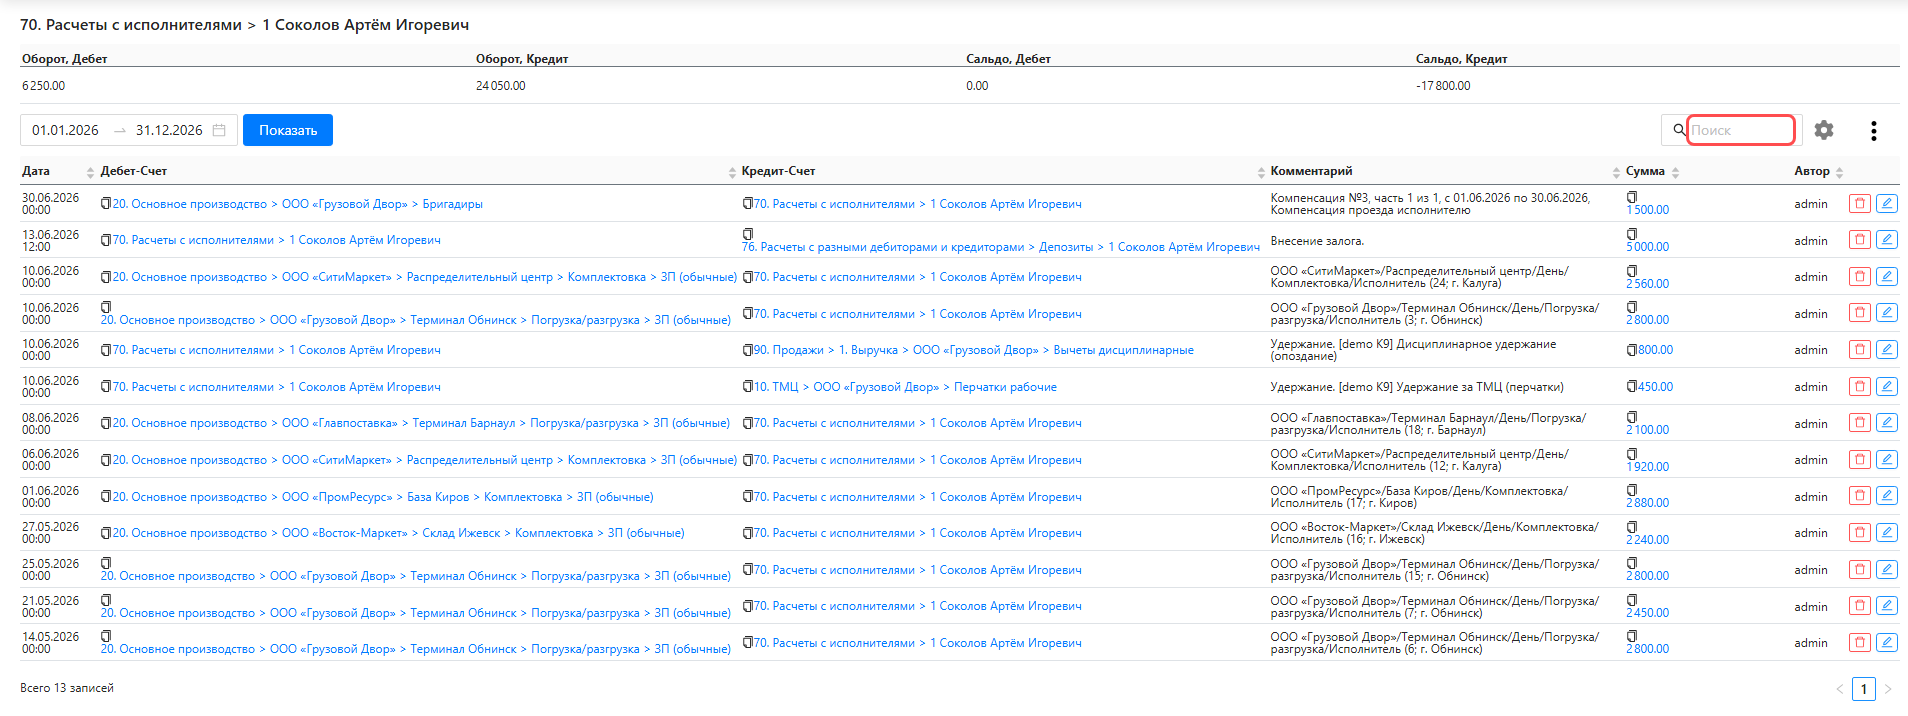Focus the Поиск search field

pyautogui.click(x=1740, y=130)
